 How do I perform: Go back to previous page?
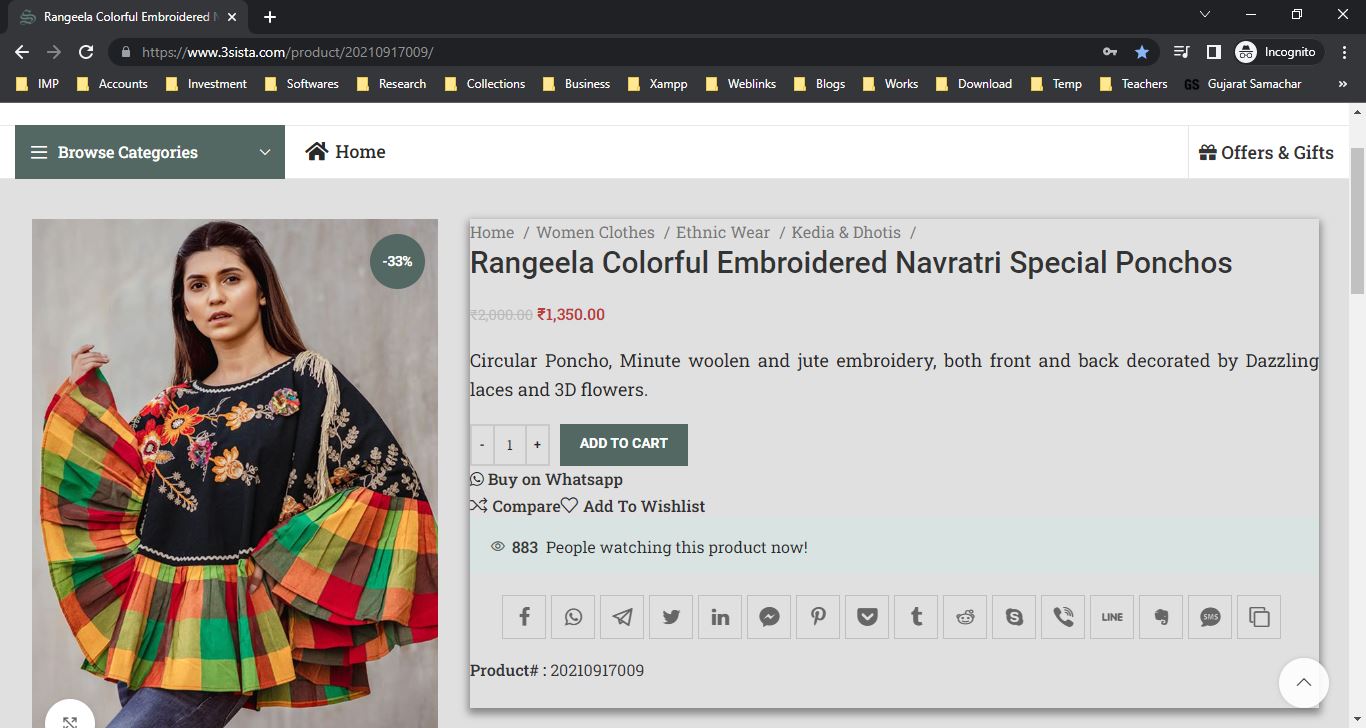tap(22, 52)
